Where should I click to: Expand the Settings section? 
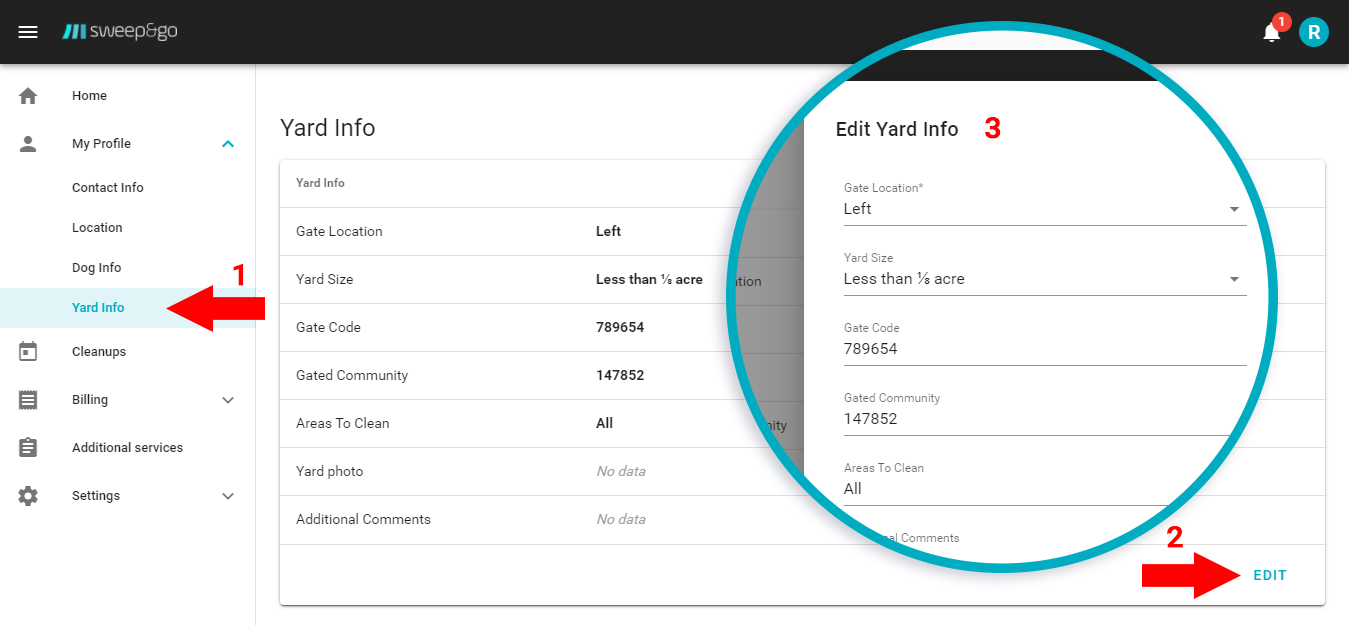point(227,495)
